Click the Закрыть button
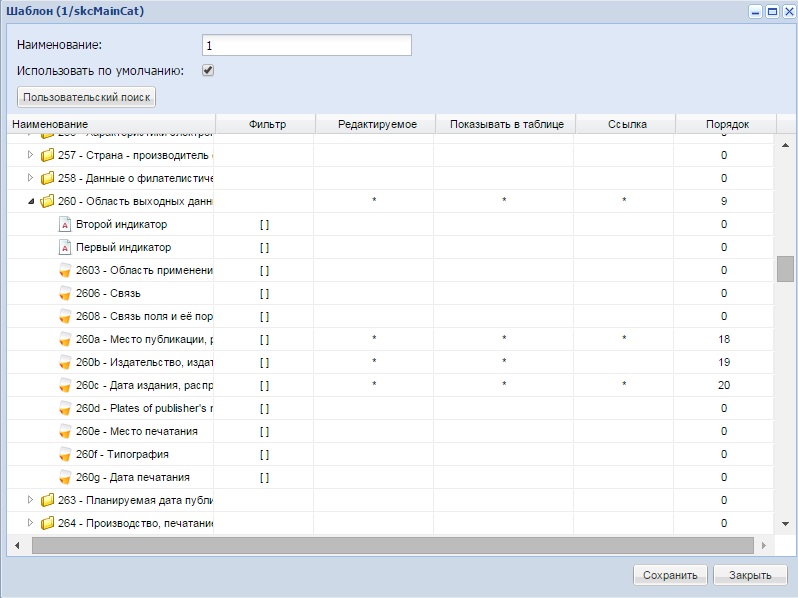The image size is (798, 598). (750, 575)
